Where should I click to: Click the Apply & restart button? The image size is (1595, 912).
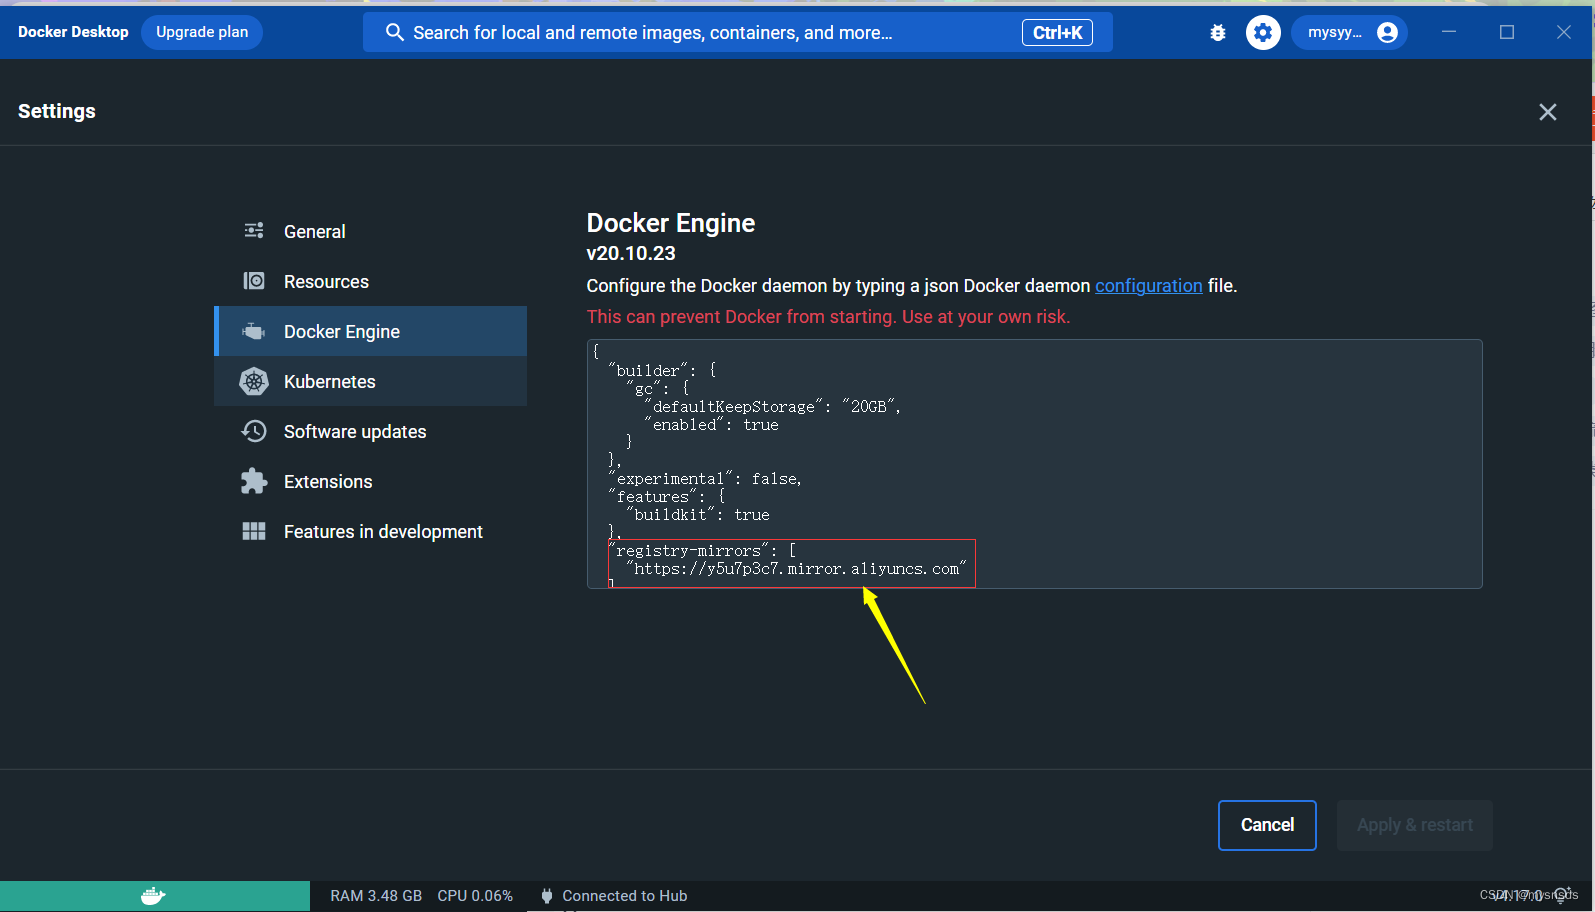[x=1415, y=825]
